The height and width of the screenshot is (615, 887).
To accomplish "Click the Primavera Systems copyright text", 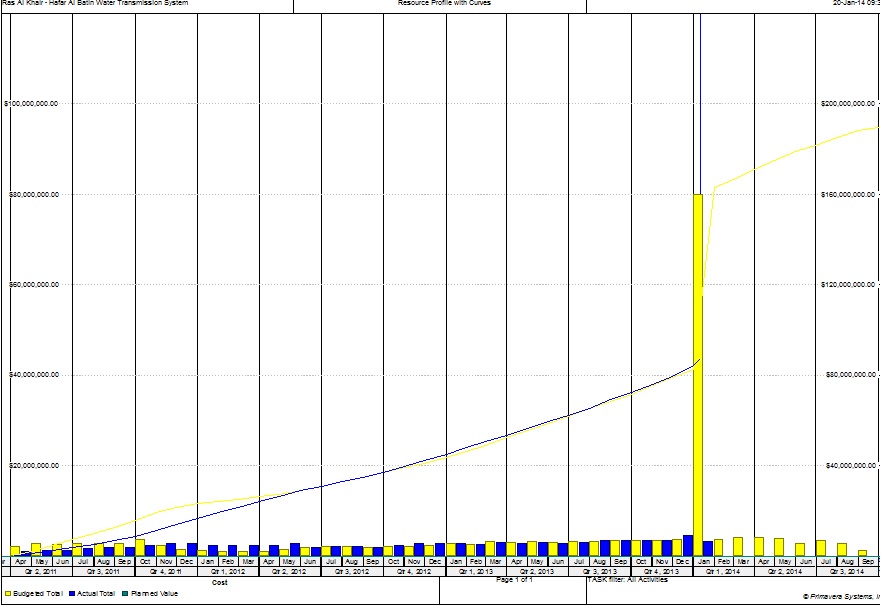I will pos(841,596).
